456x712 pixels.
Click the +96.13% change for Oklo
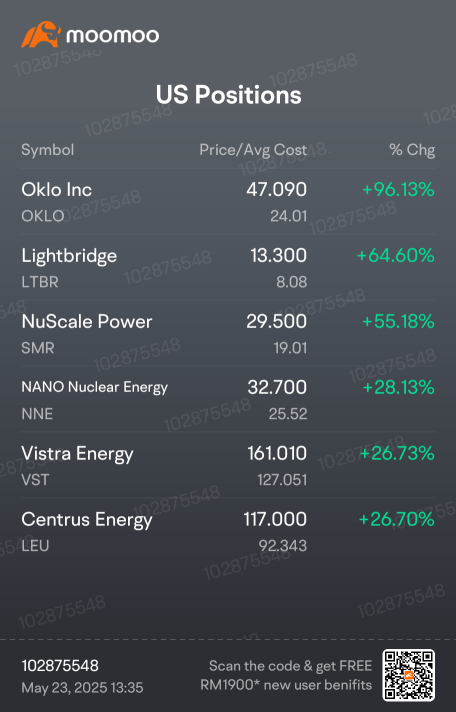click(x=398, y=189)
